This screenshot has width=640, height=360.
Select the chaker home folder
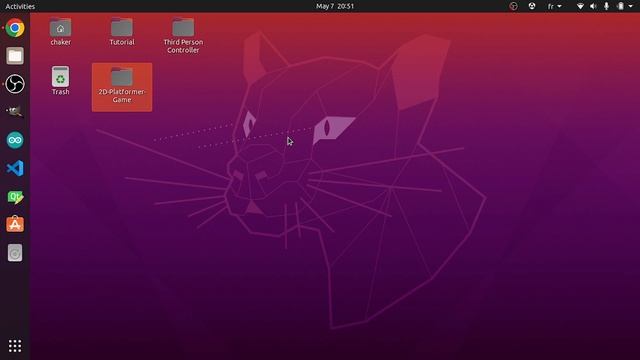pos(60,32)
